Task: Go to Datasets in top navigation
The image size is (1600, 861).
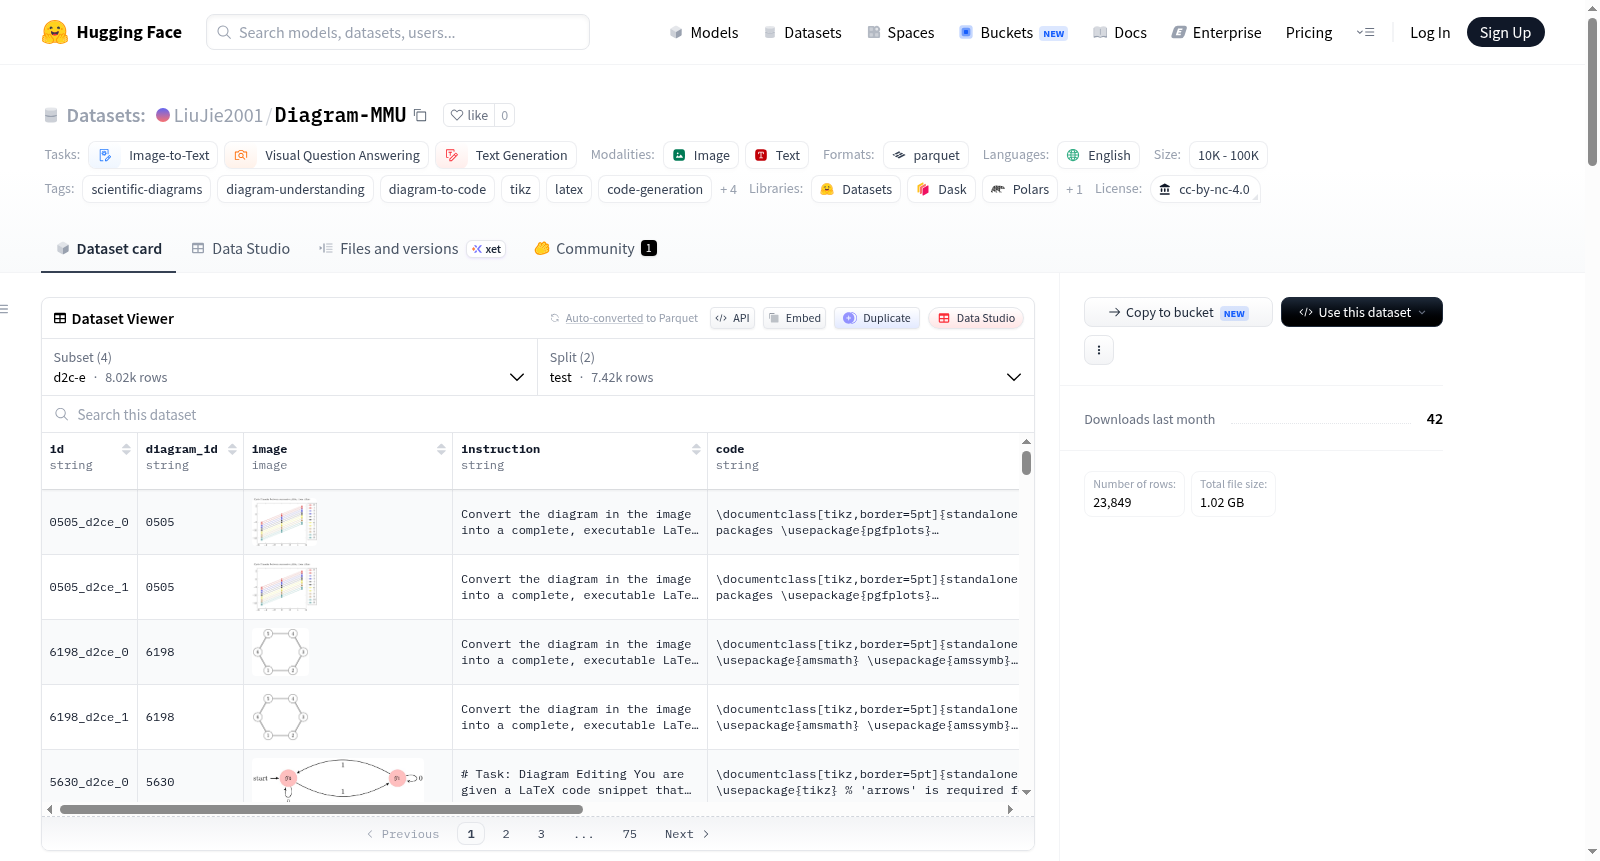Action: point(802,32)
